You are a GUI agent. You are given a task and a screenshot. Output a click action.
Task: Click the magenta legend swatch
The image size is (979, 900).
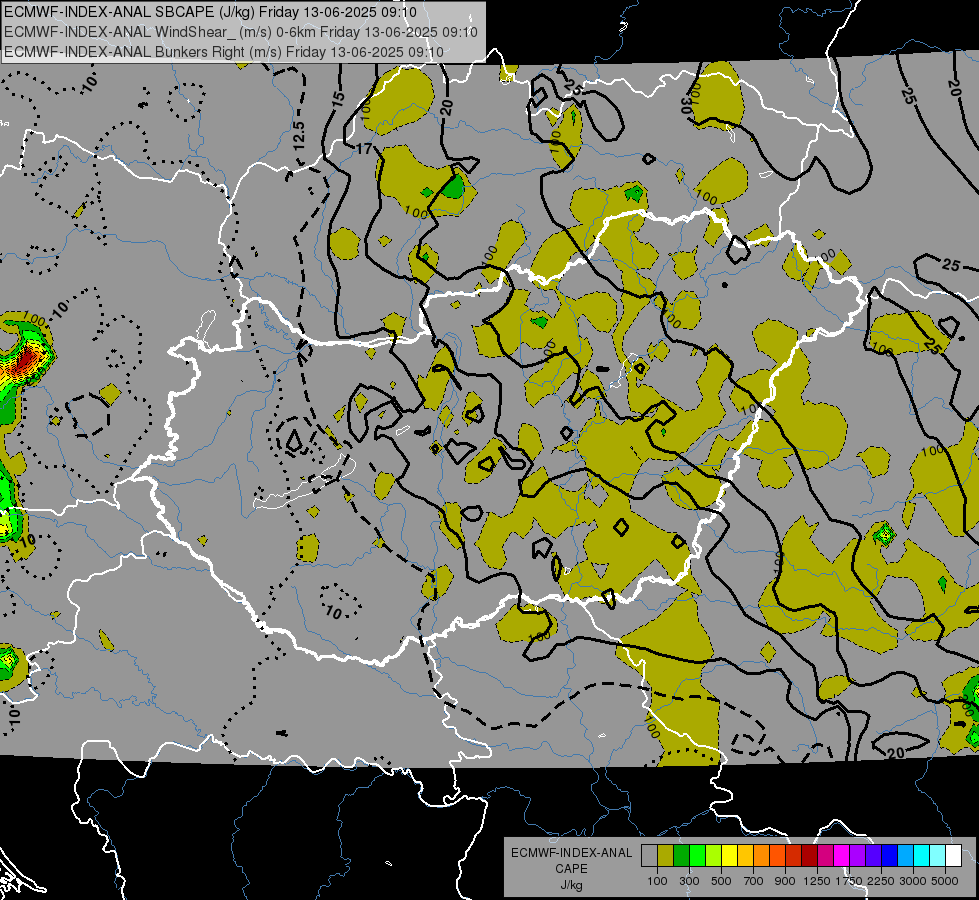click(842, 856)
